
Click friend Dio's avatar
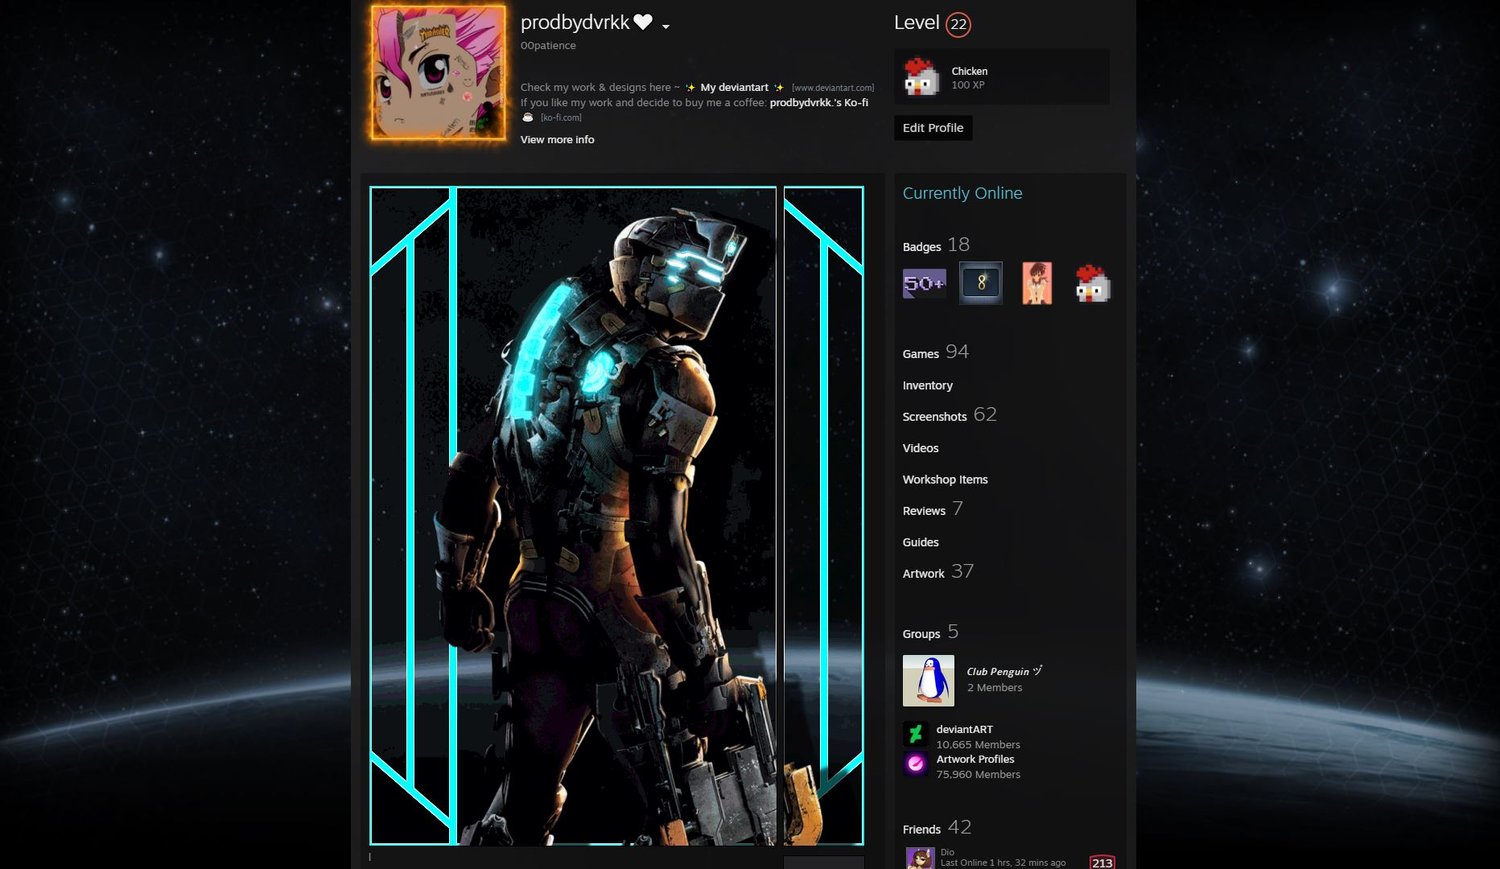click(x=920, y=858)
